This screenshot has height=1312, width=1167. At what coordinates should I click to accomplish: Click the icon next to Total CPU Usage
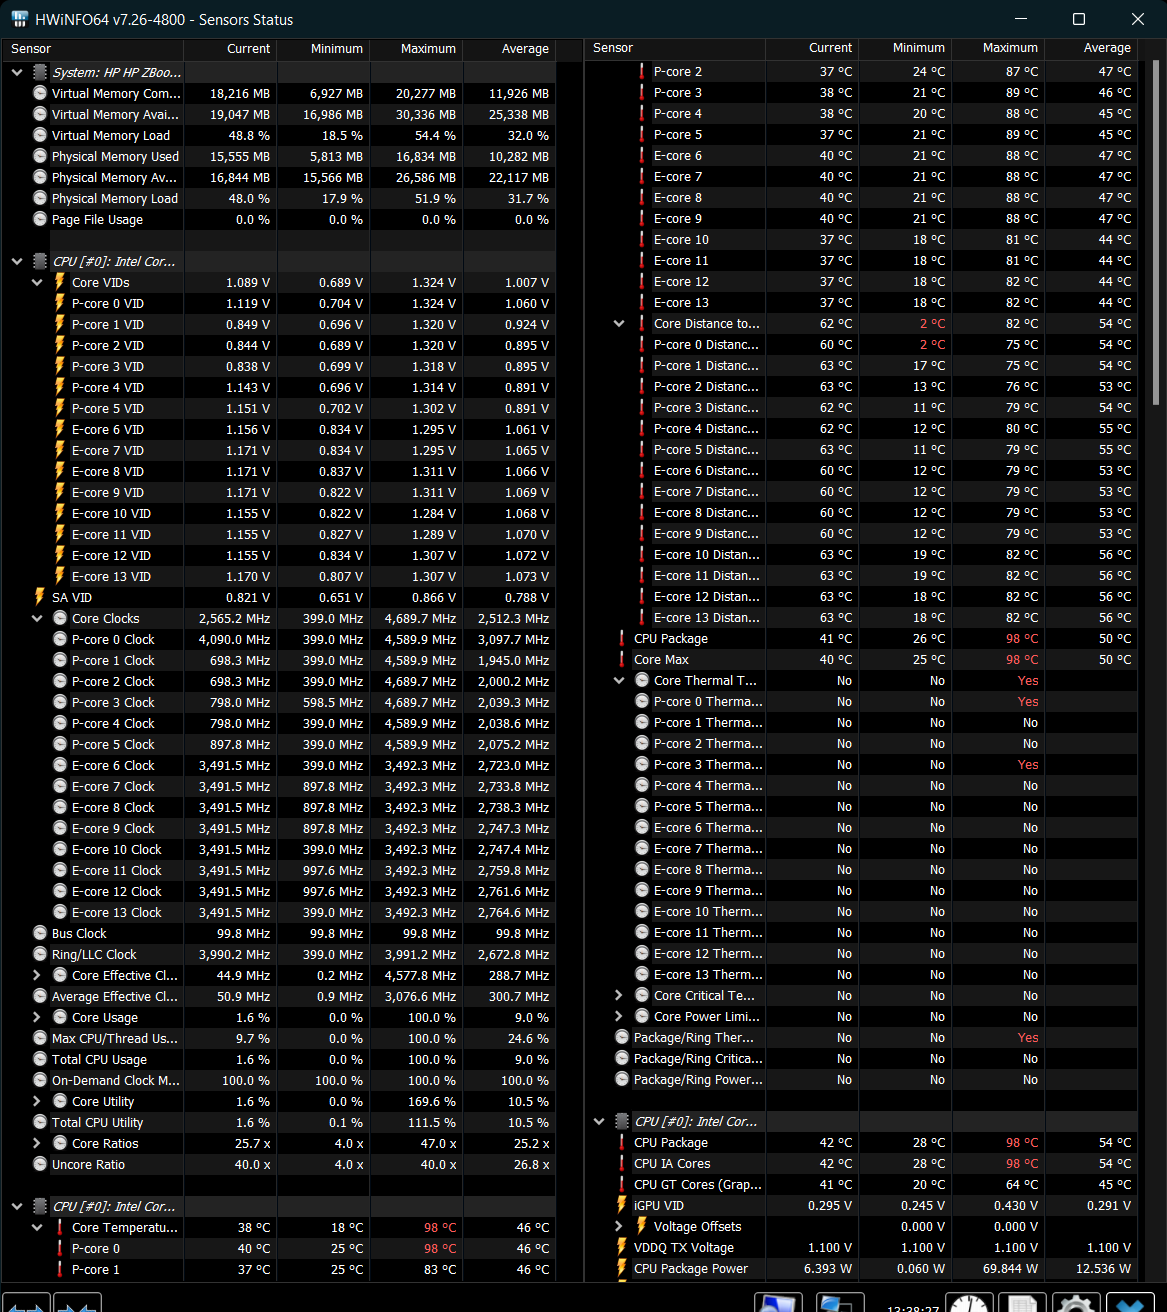click(x=40, y=1059)
